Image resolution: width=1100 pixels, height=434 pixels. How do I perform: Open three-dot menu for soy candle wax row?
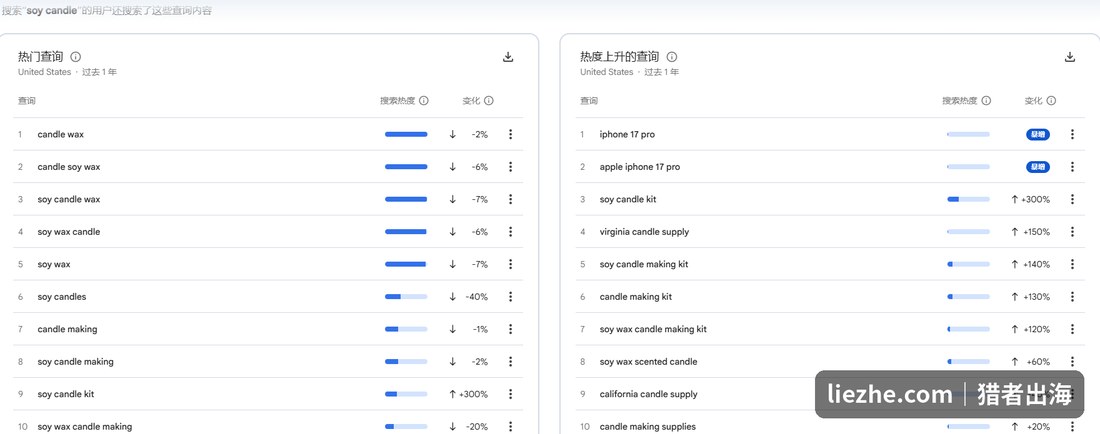coord(510,199)
